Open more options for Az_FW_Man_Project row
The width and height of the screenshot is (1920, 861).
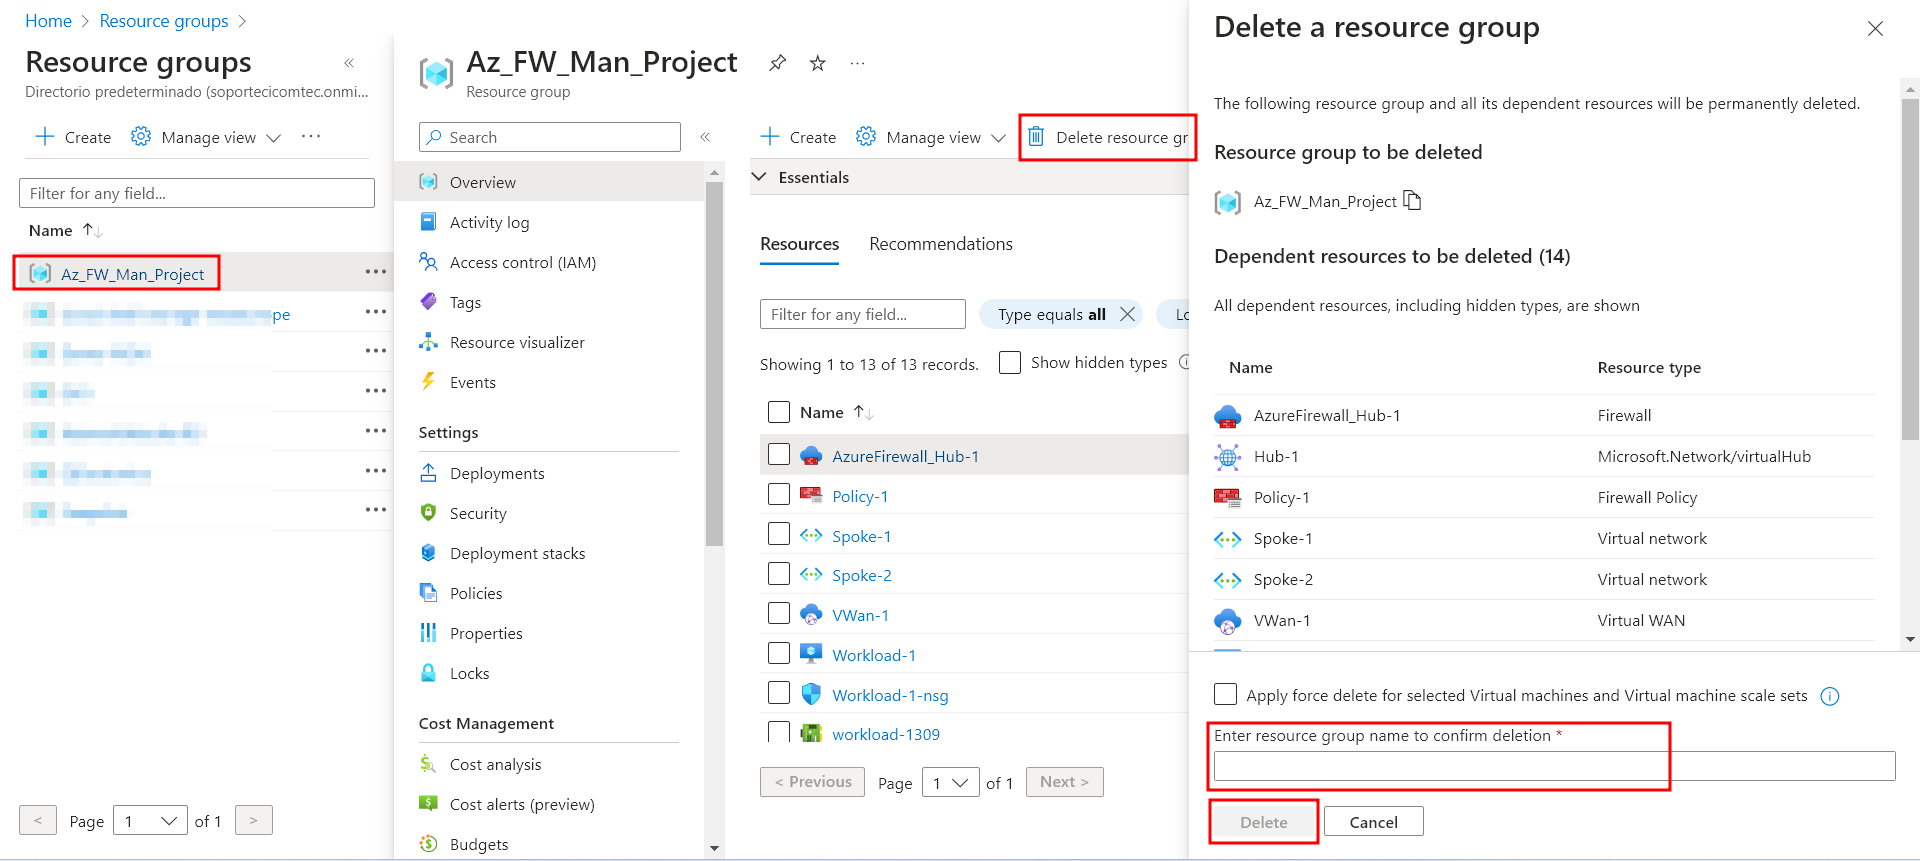click(375, 272)
